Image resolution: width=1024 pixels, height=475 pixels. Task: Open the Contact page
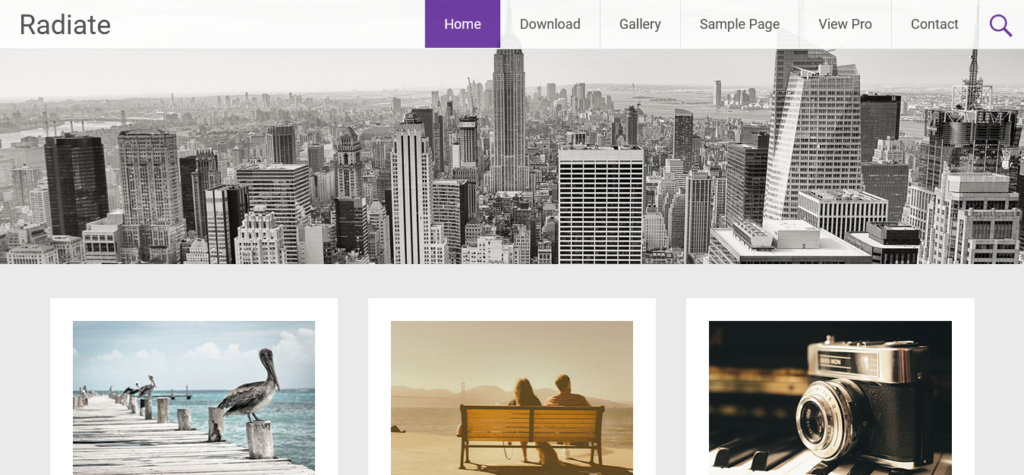(934, 24)
